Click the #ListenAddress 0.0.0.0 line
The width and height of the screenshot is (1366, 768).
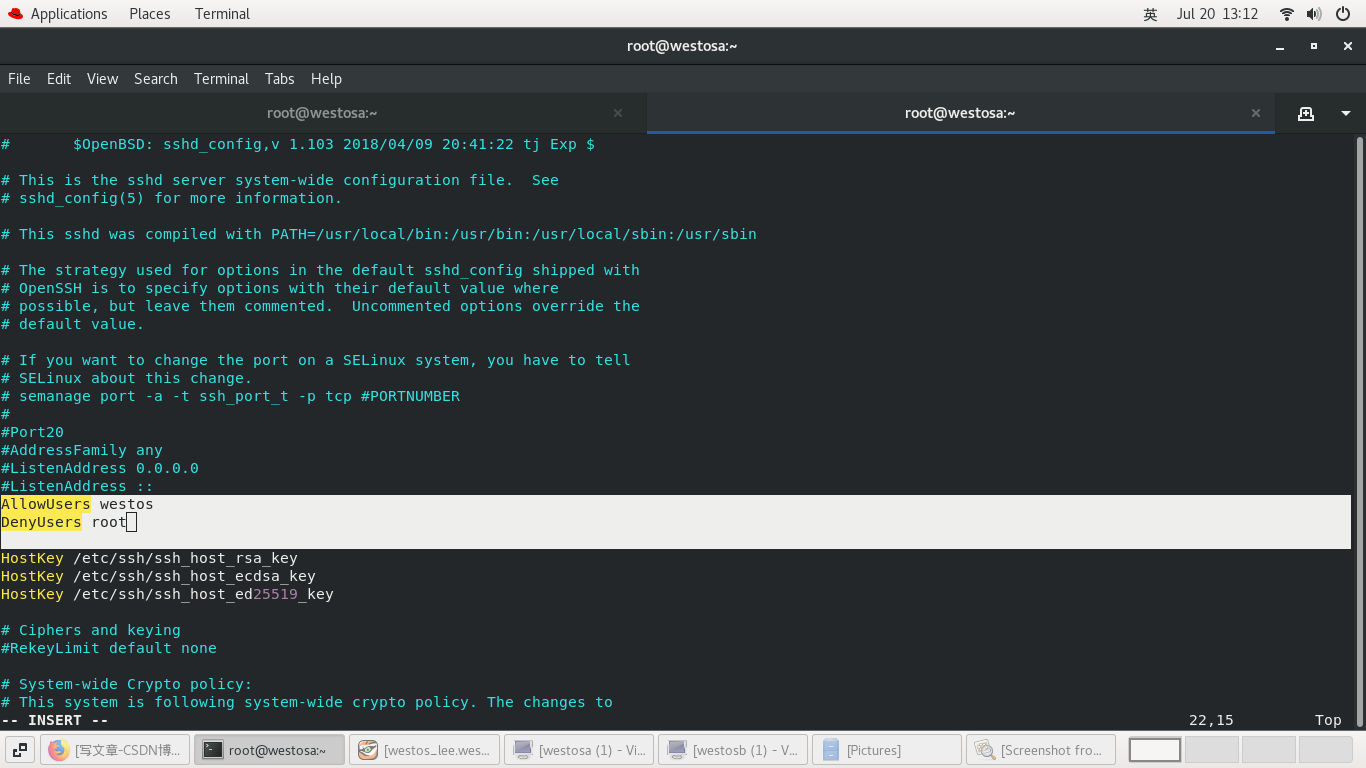pyautogui.click(x=99, y=468)
